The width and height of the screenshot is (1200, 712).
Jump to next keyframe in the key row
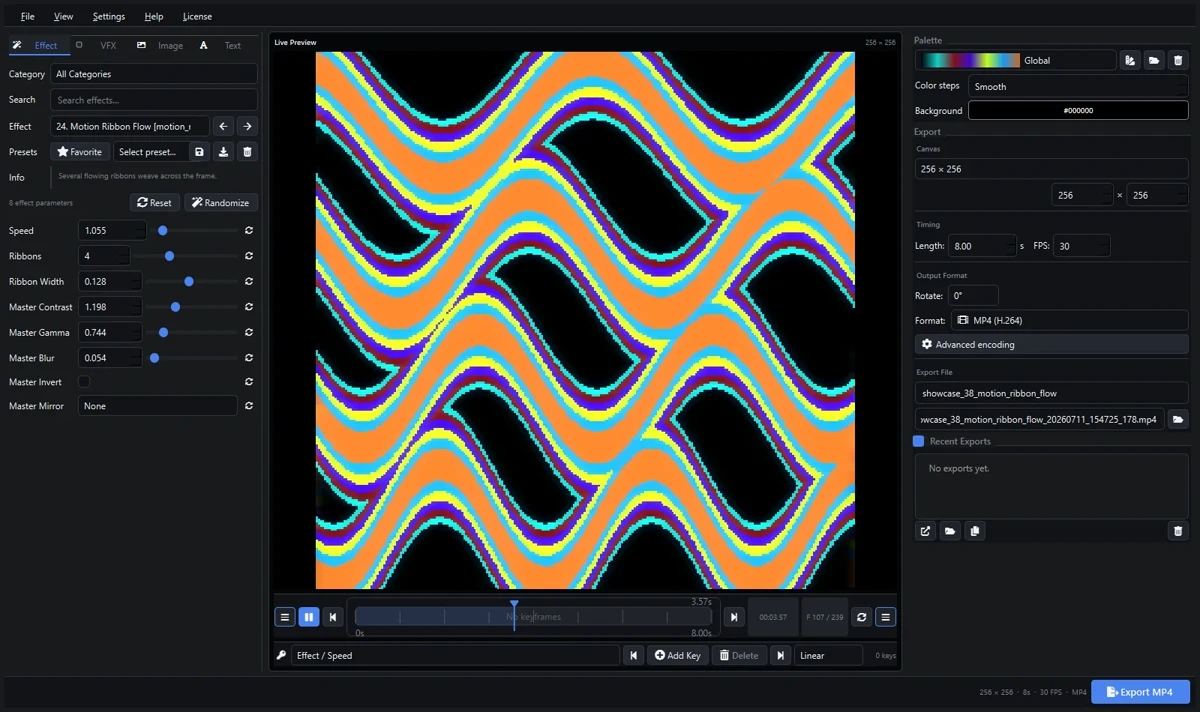[x=782, y=655]
